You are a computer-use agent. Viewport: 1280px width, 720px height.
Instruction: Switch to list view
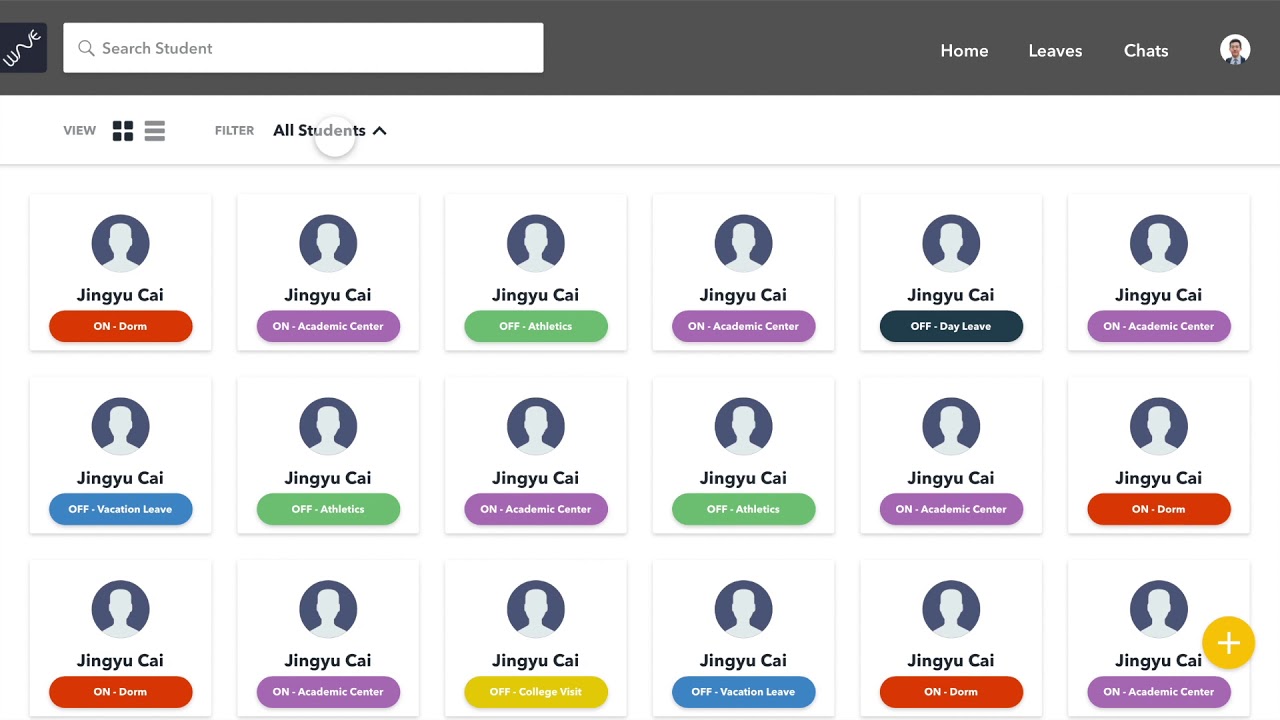(x=154, y=131)
